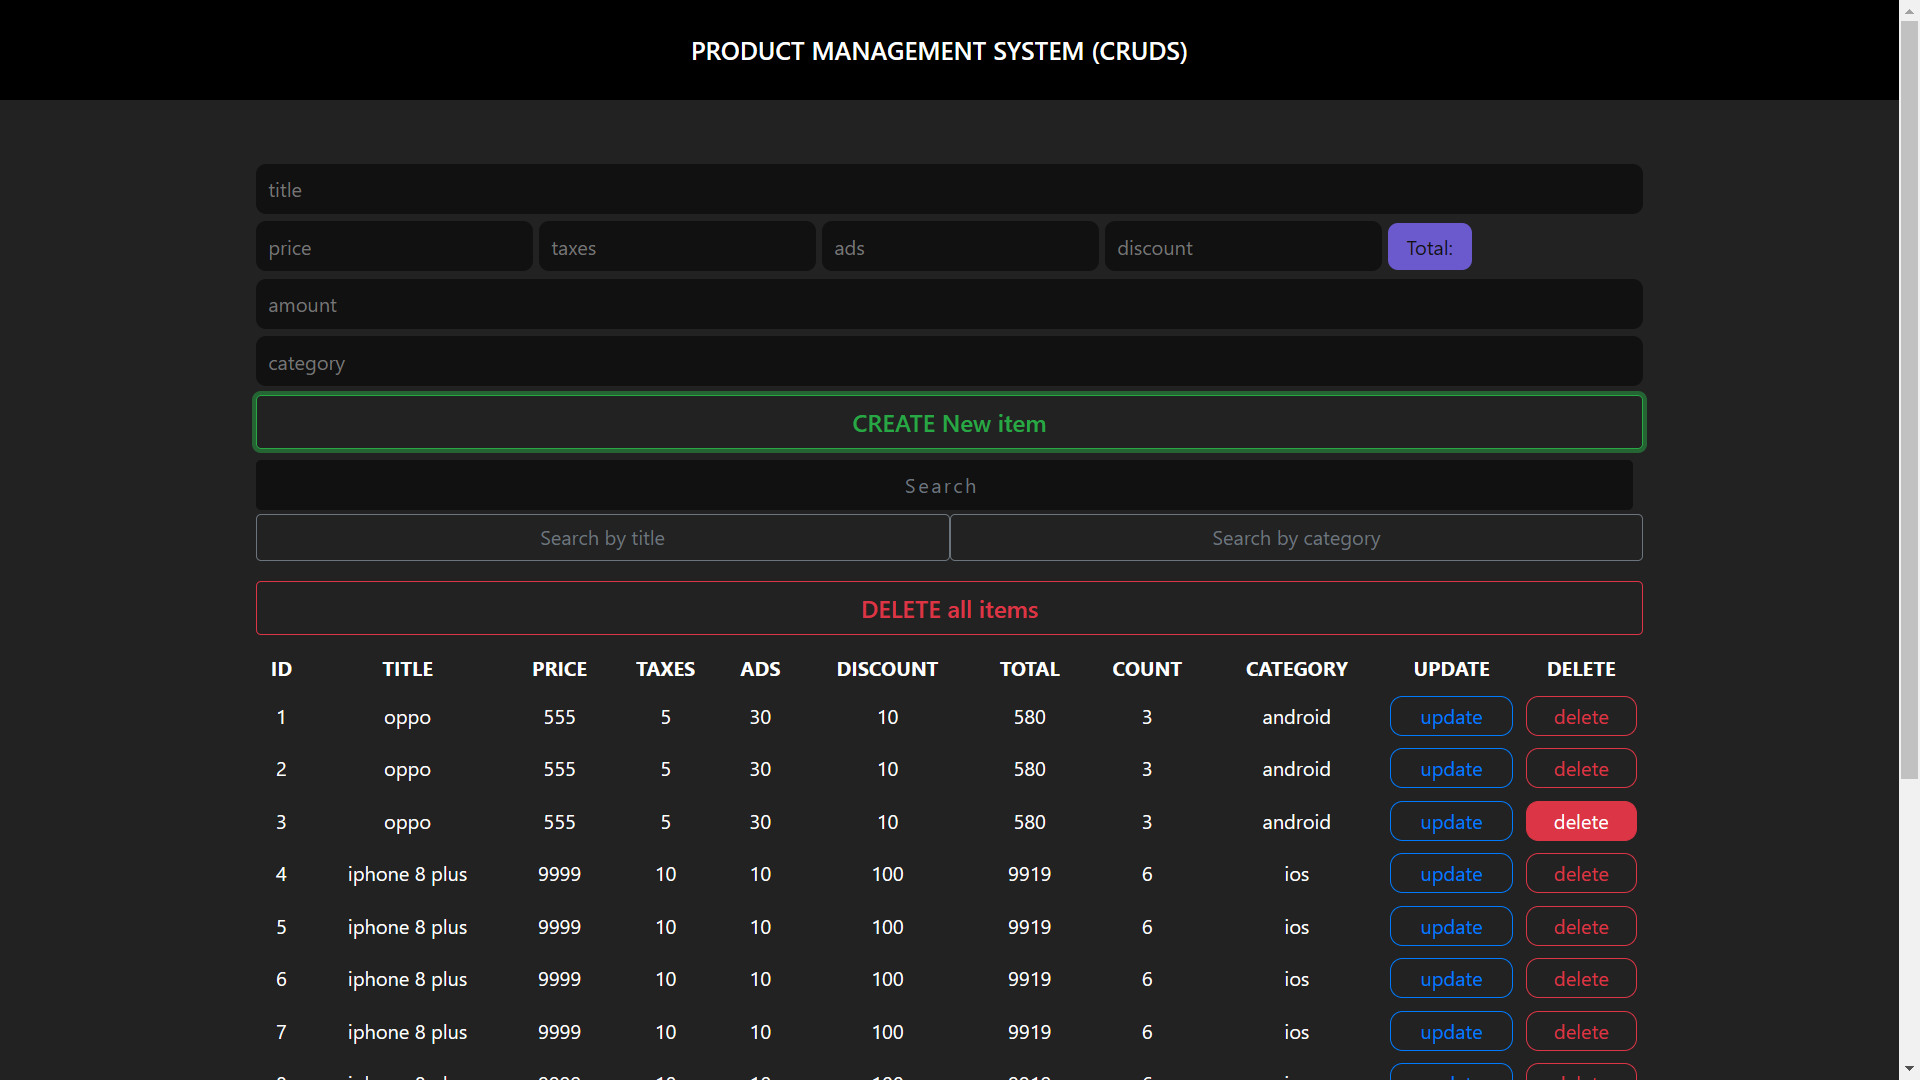The image size is (1920, 1080).
Task: Choose Search by category button
Action: point(1296,538)
